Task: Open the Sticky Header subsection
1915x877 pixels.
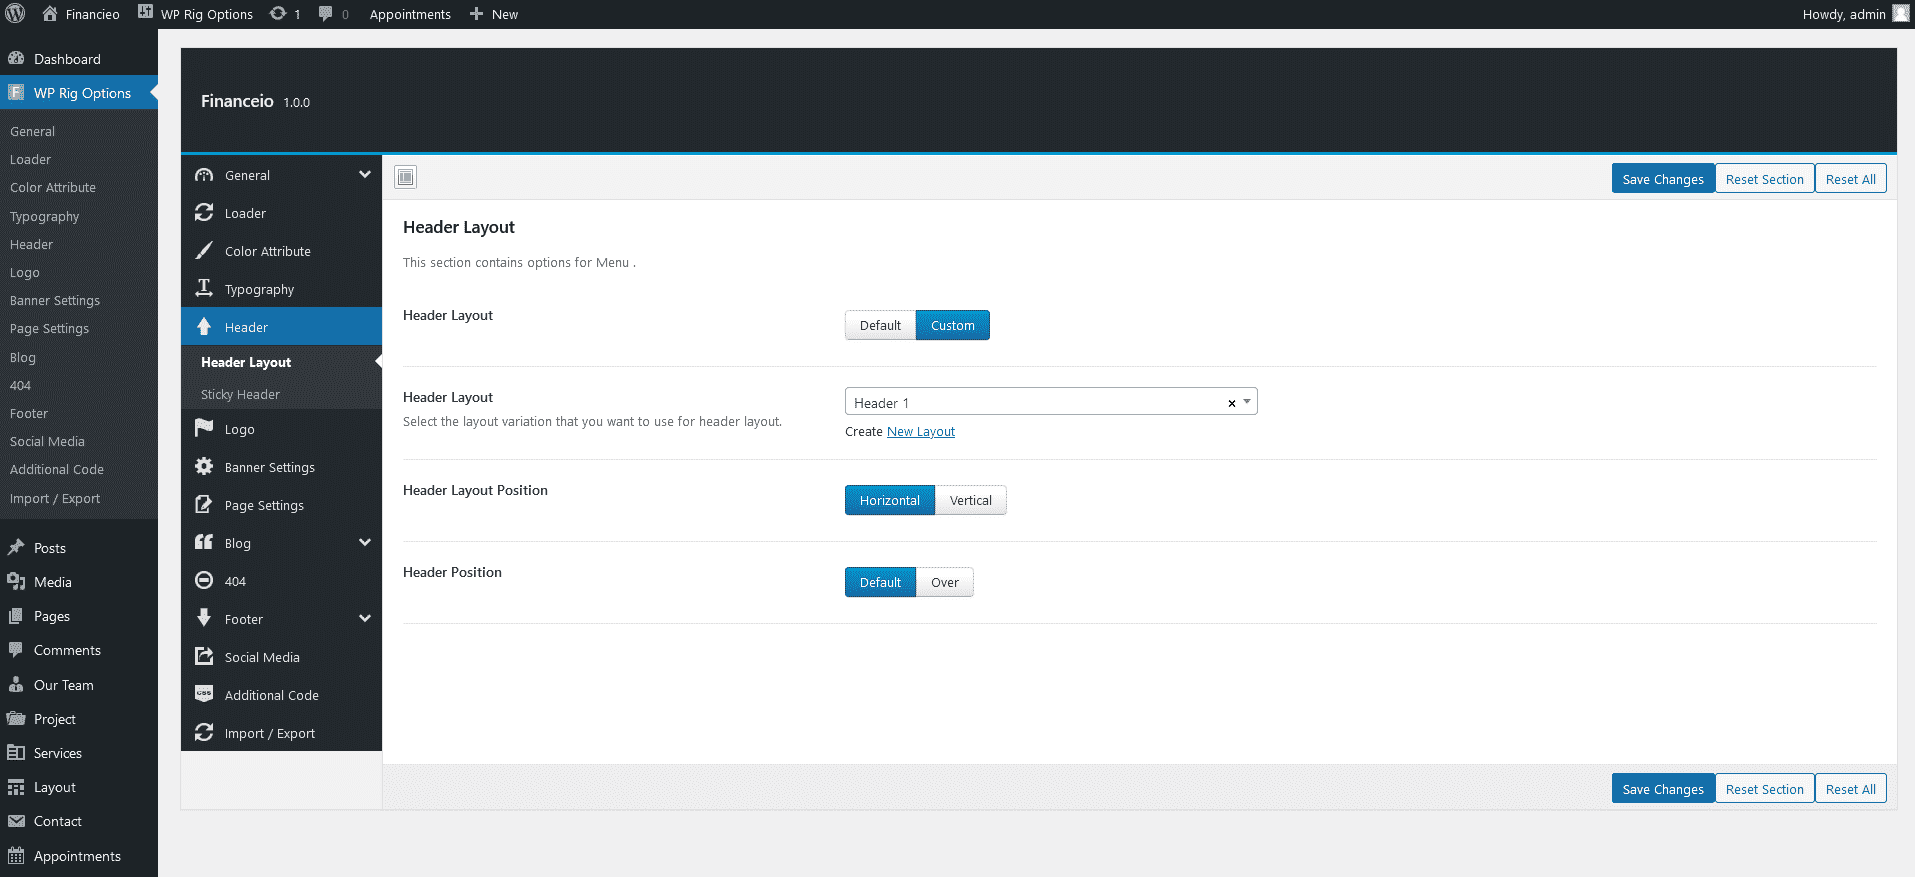Action: [240, 394]
